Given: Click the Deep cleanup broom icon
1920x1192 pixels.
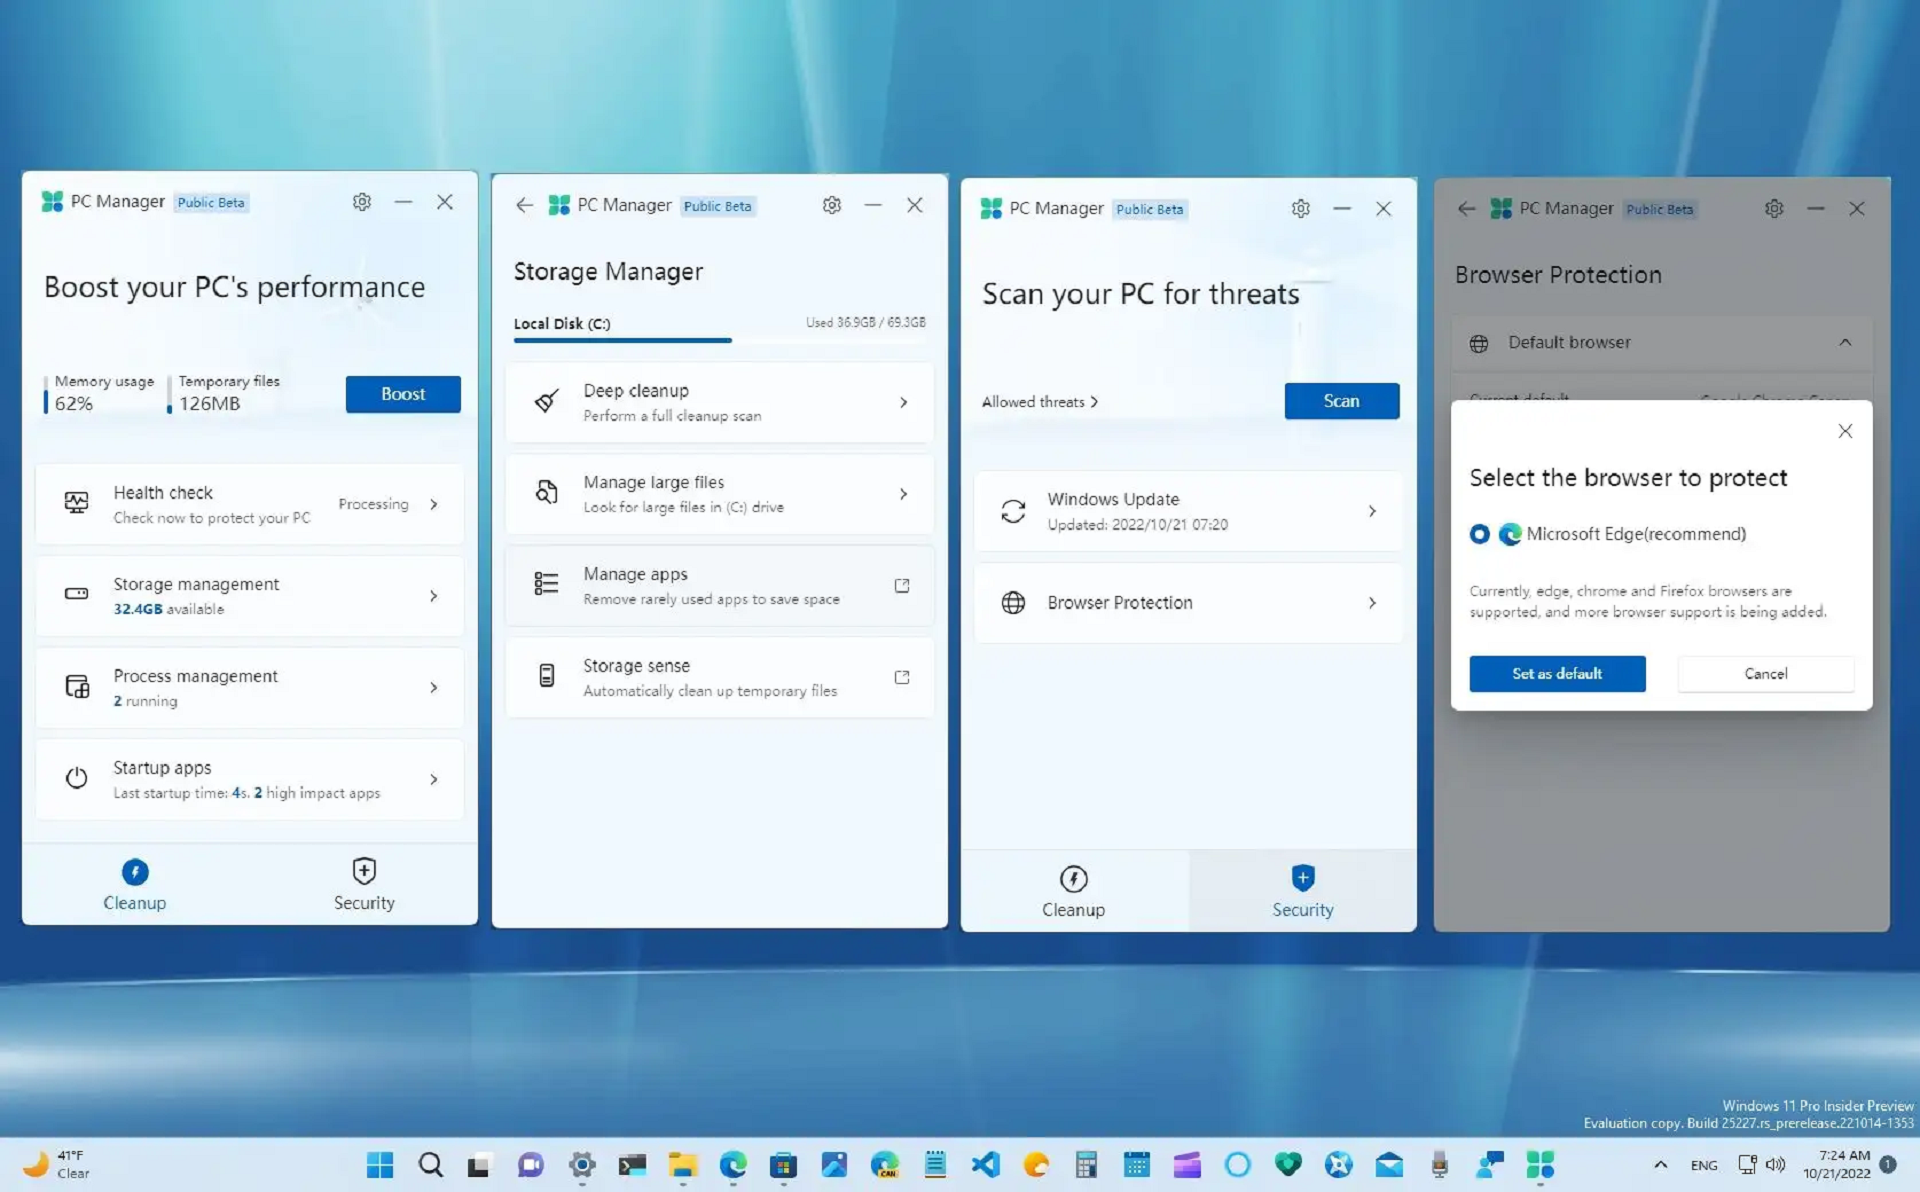Looking at the screenshot, I should 546,401.
